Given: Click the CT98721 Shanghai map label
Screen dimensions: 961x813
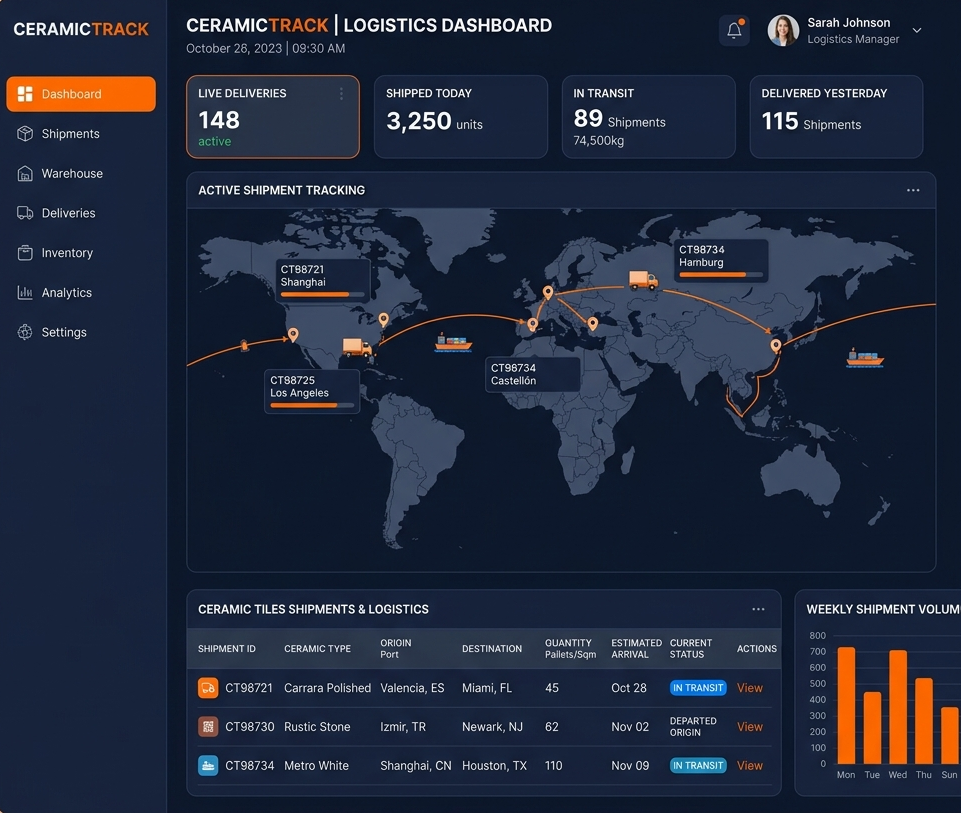Looking at the screenshot, I should [323, 281].
